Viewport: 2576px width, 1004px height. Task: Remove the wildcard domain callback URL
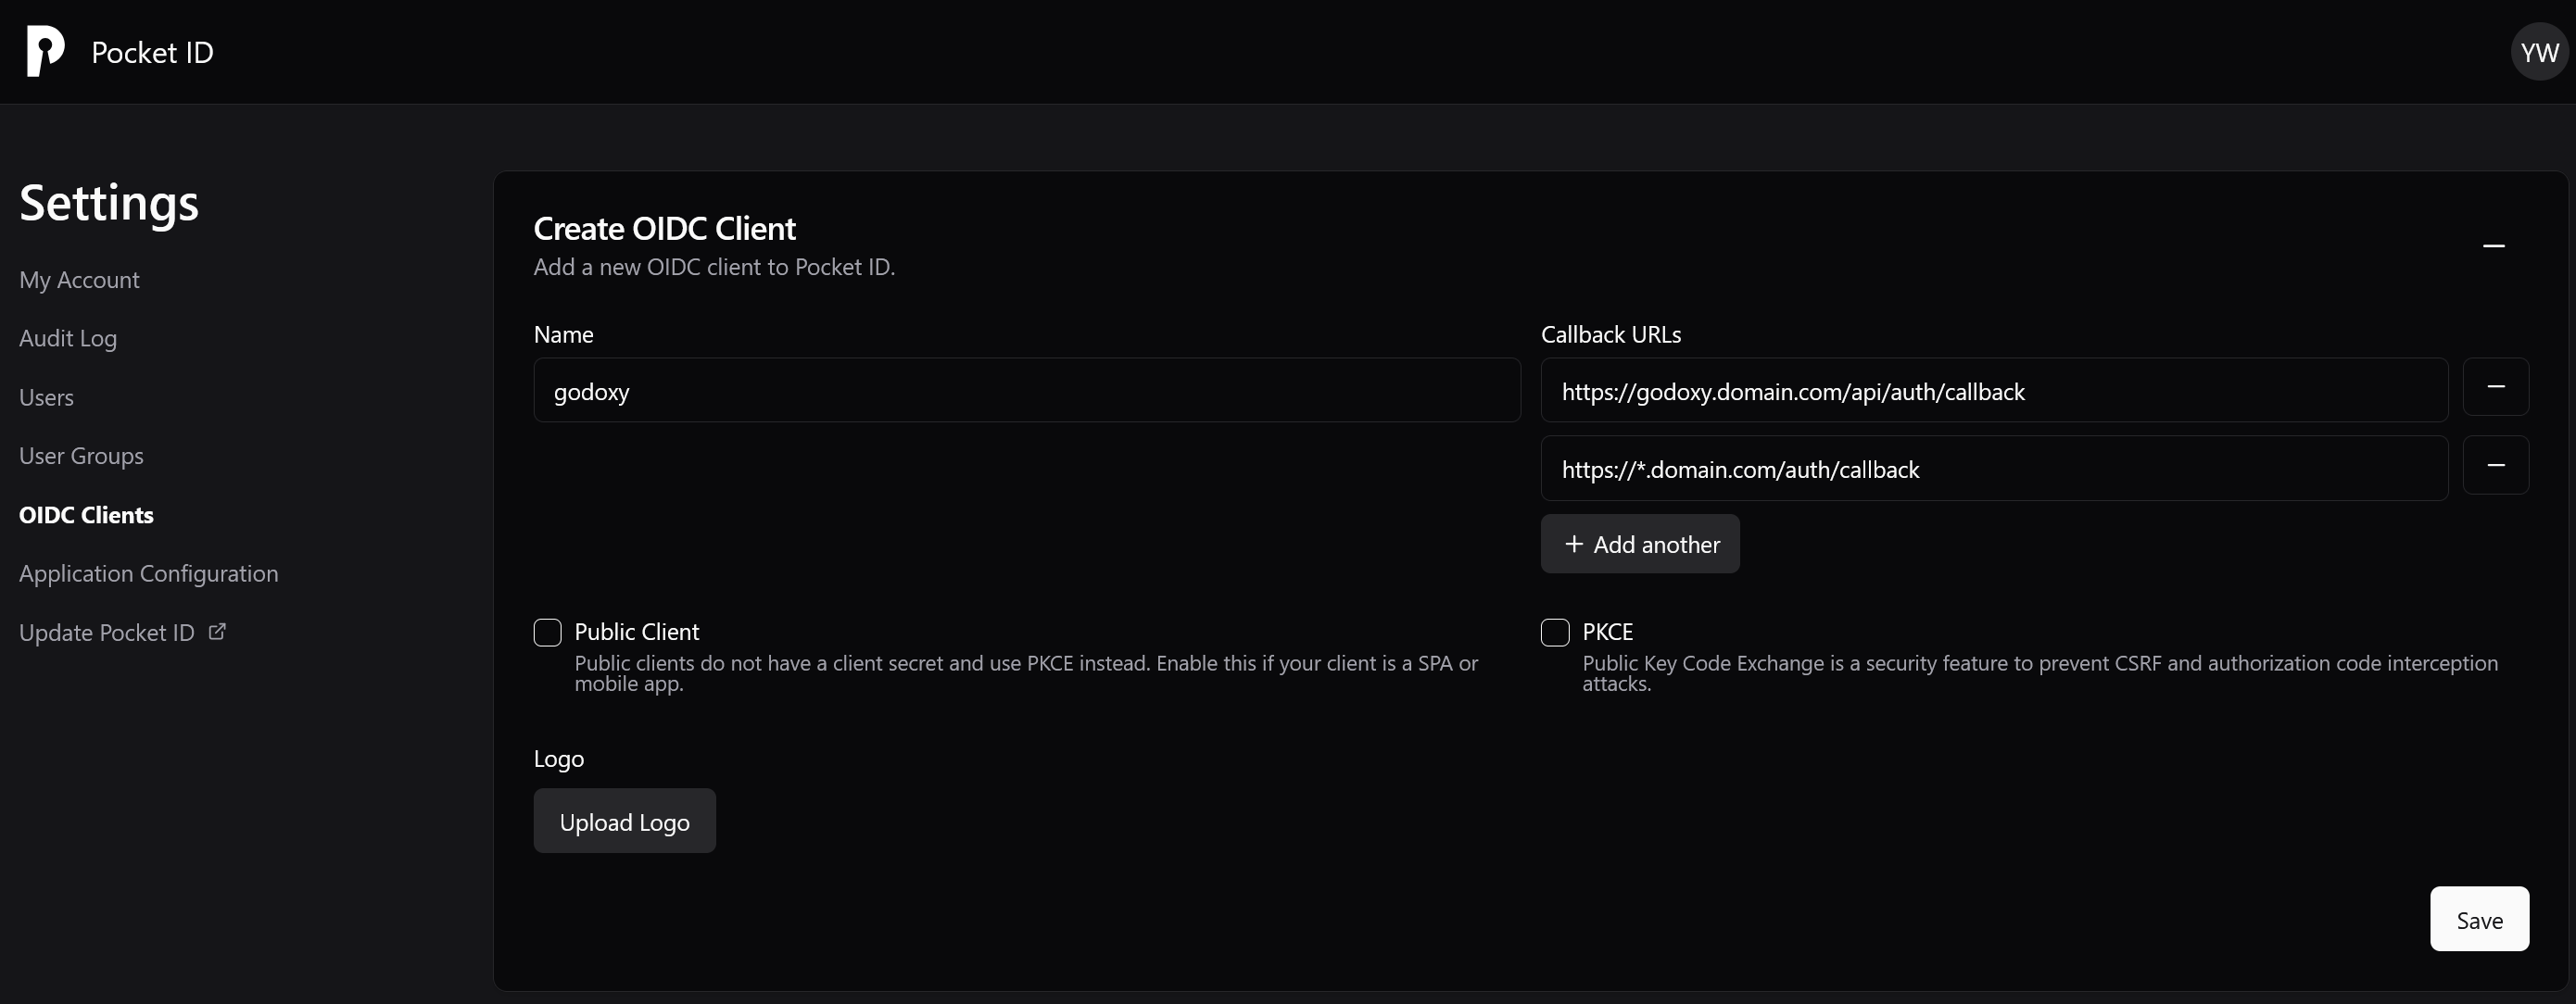(x=2495, y=465)
